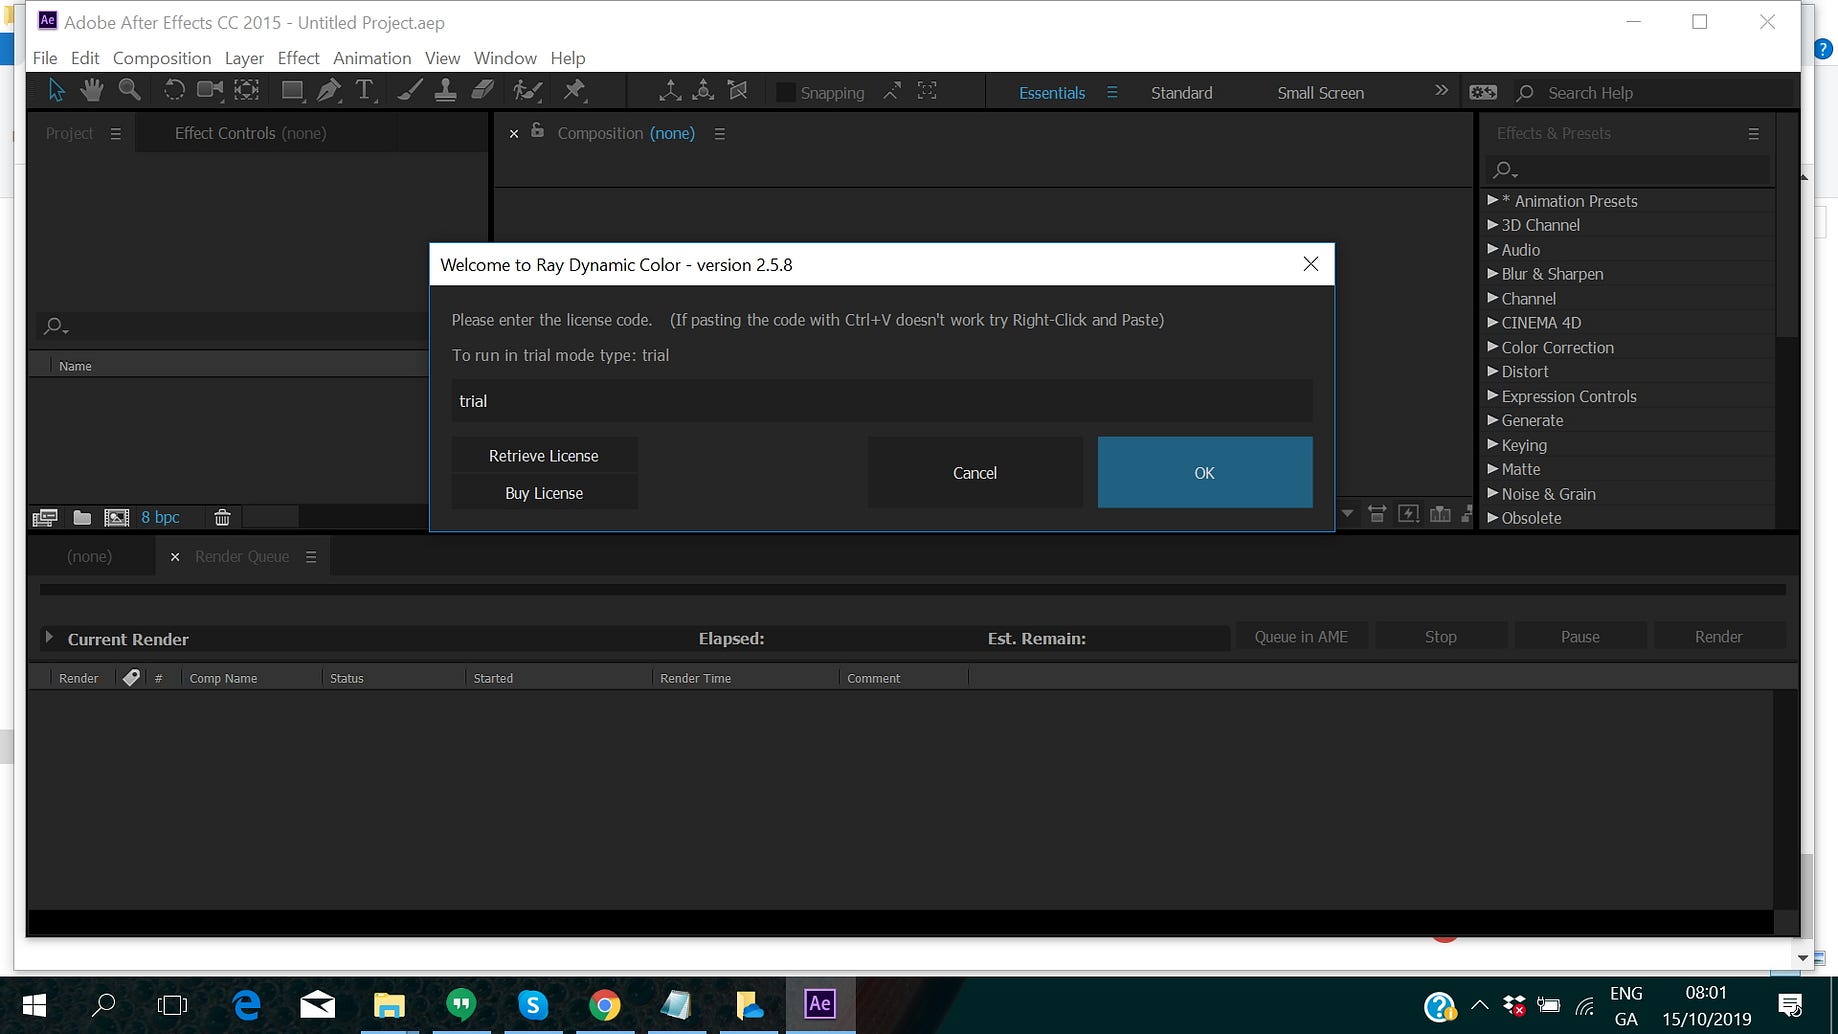The height and width of the screenshot is (1034, 1838).
Task: Select the Horizontal Type tool
Action: [365, 91]
